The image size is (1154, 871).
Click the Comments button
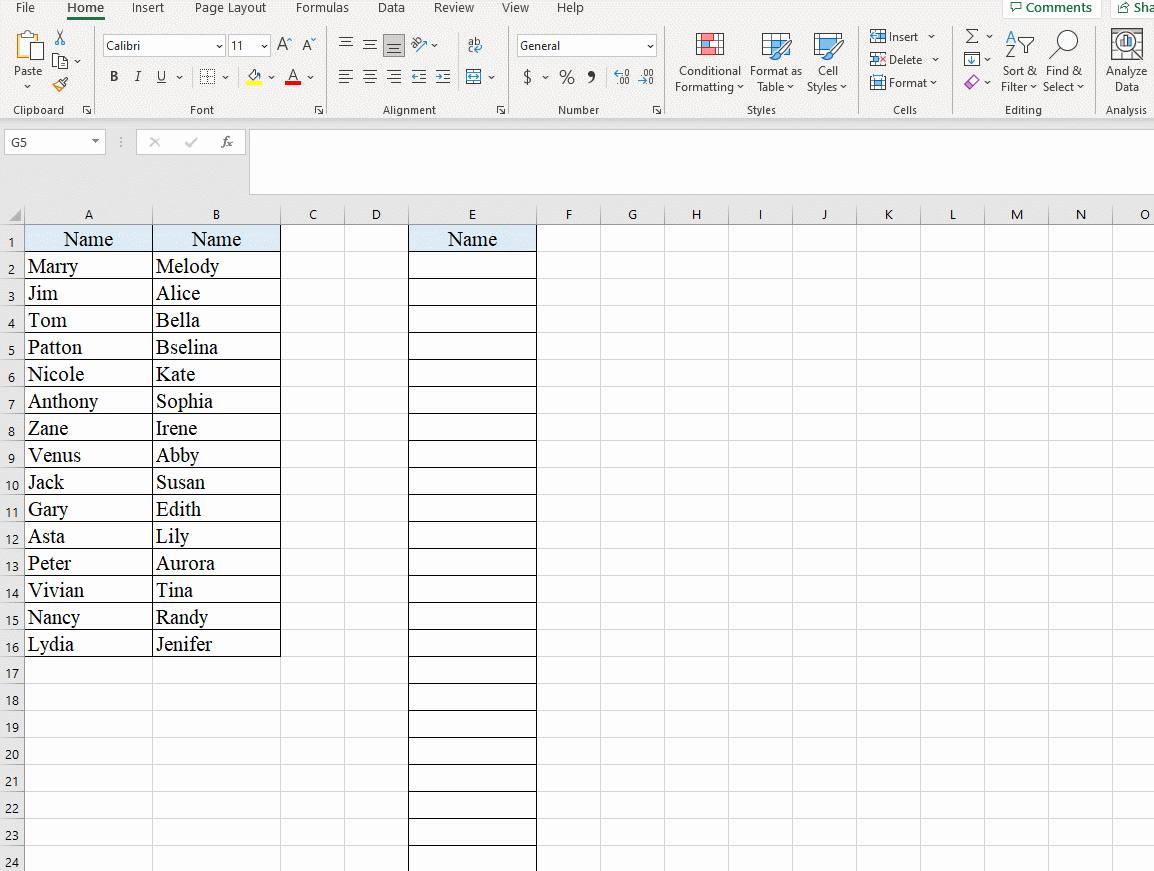[1051, 8]
